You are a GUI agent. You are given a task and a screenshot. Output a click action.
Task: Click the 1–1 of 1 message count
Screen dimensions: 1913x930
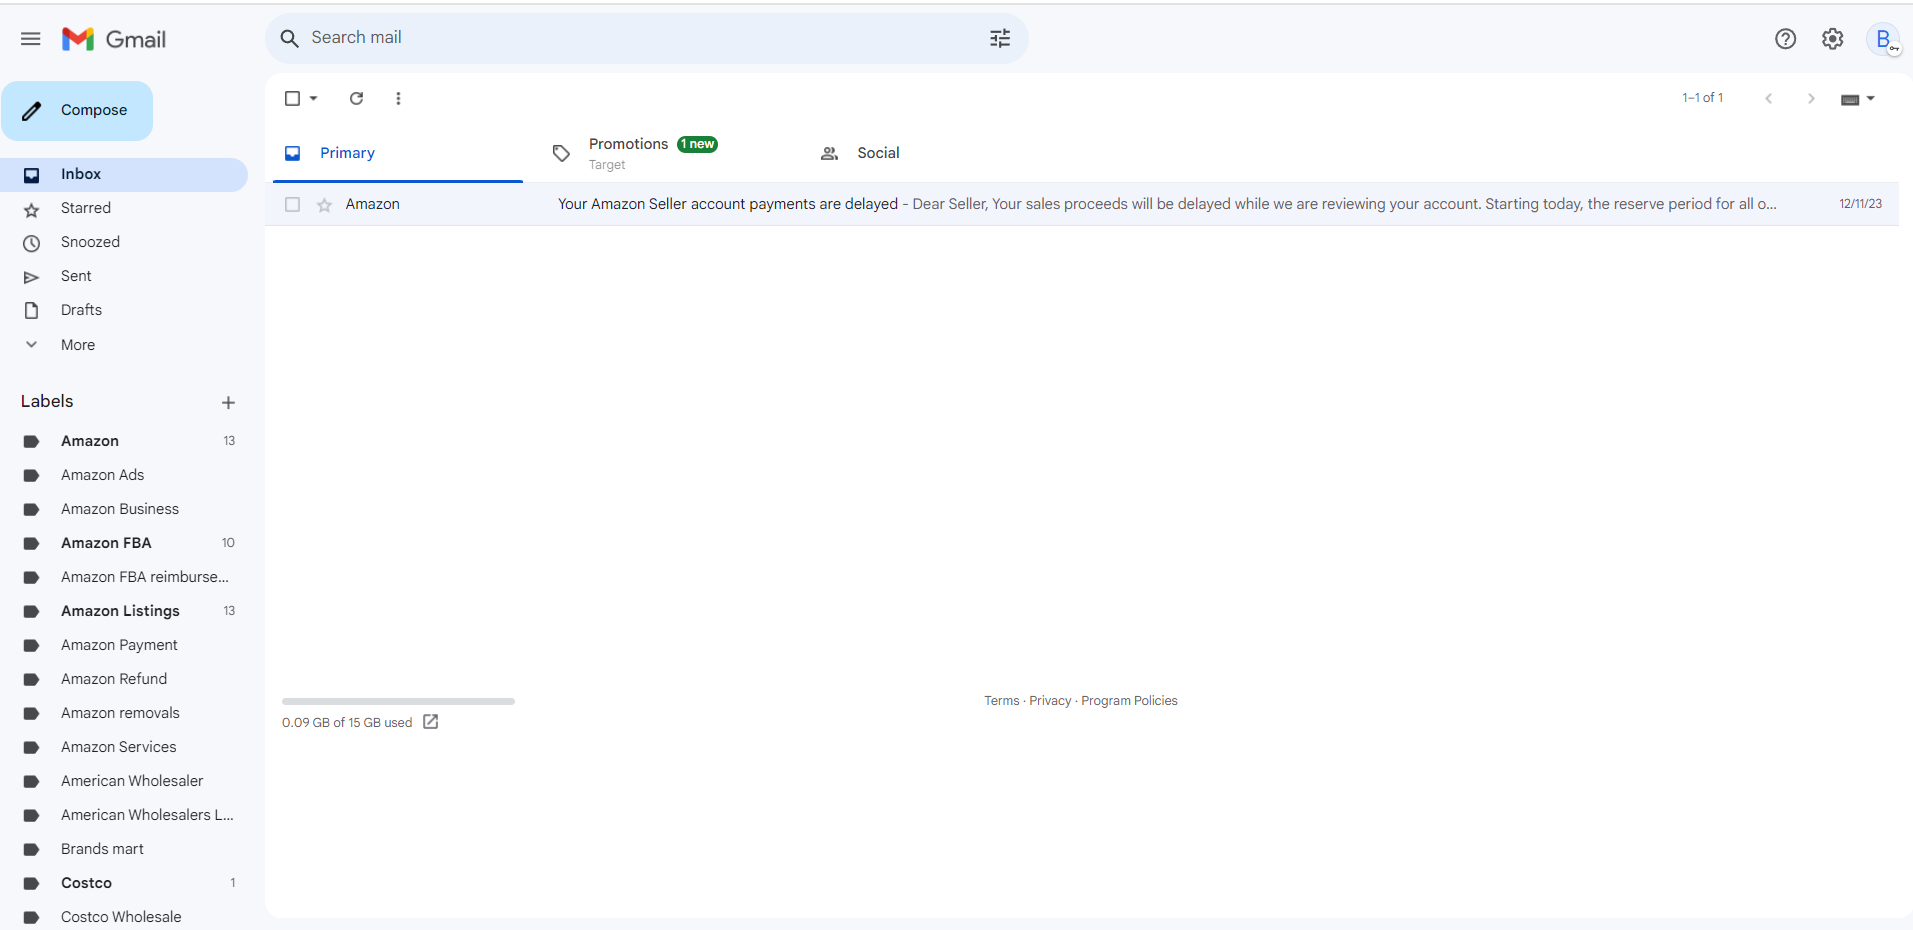(x=1702, y=98)
